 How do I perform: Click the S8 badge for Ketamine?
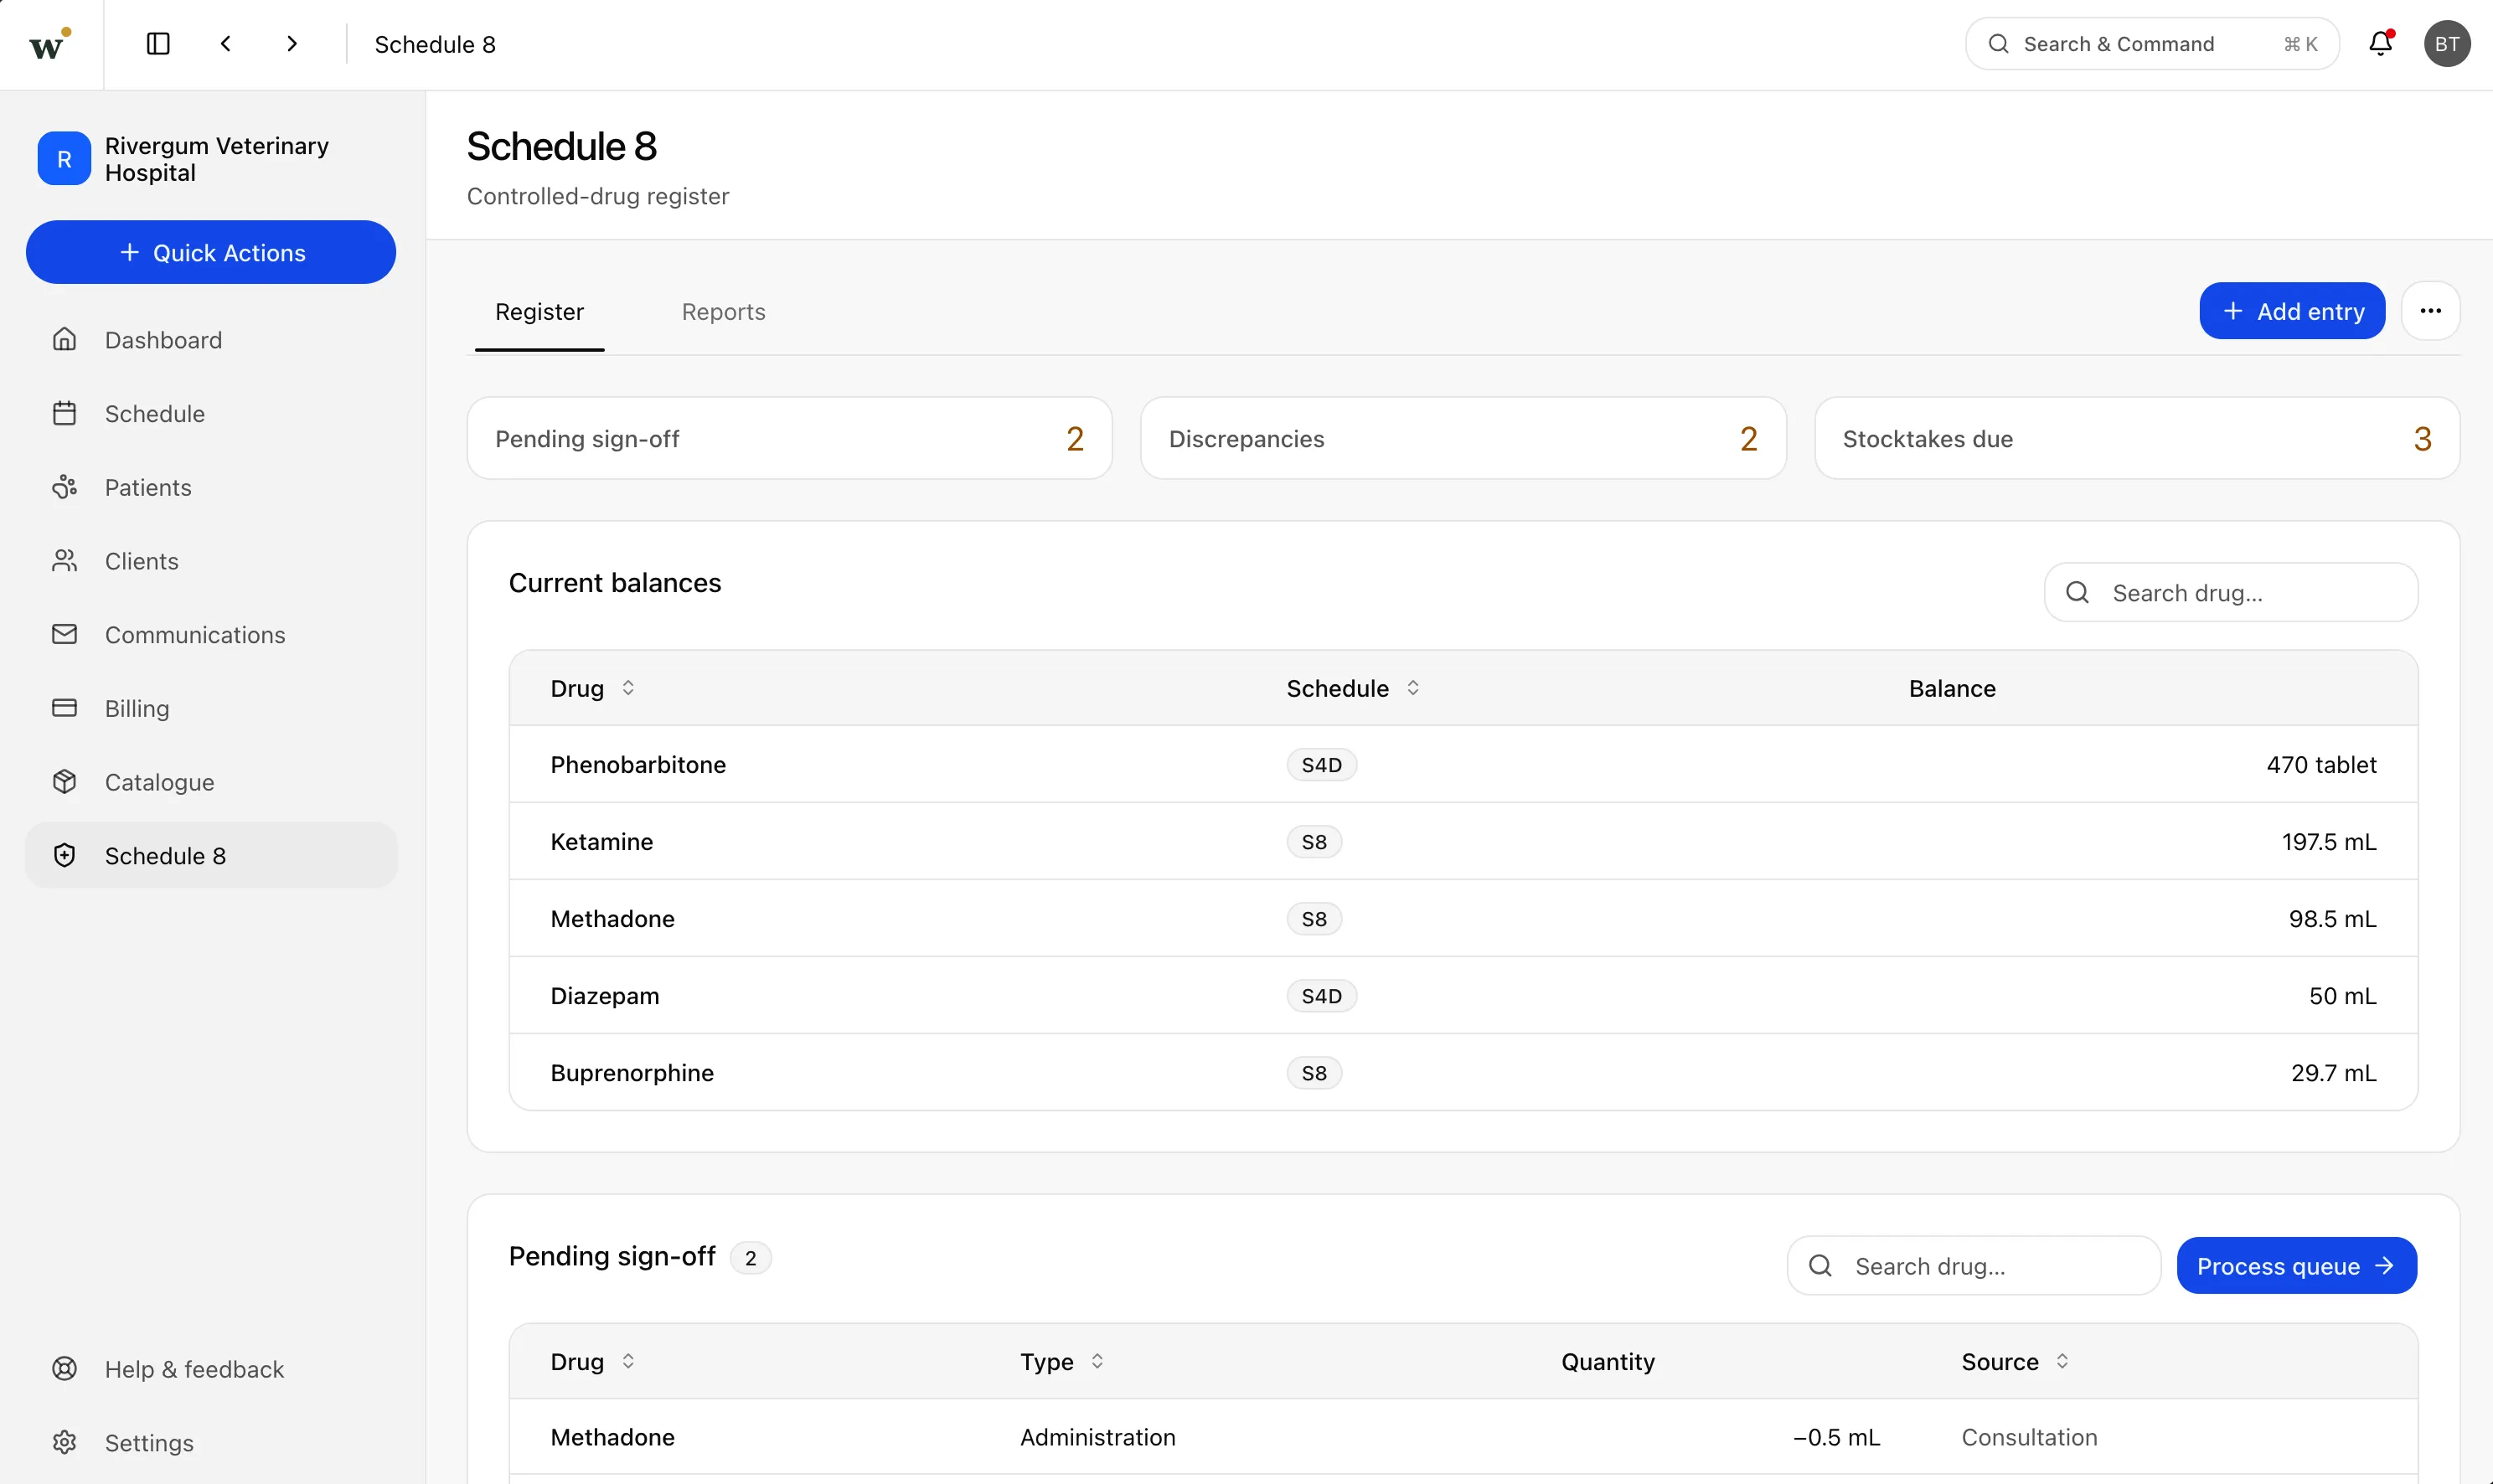click(x=1314, y=841)
